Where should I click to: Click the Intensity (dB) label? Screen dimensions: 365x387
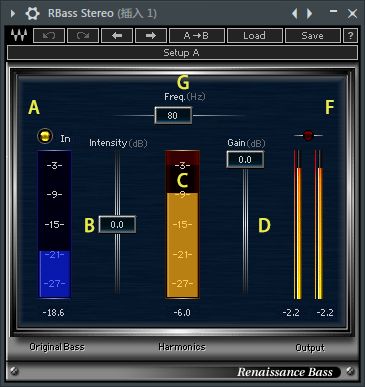coord(118,143)
